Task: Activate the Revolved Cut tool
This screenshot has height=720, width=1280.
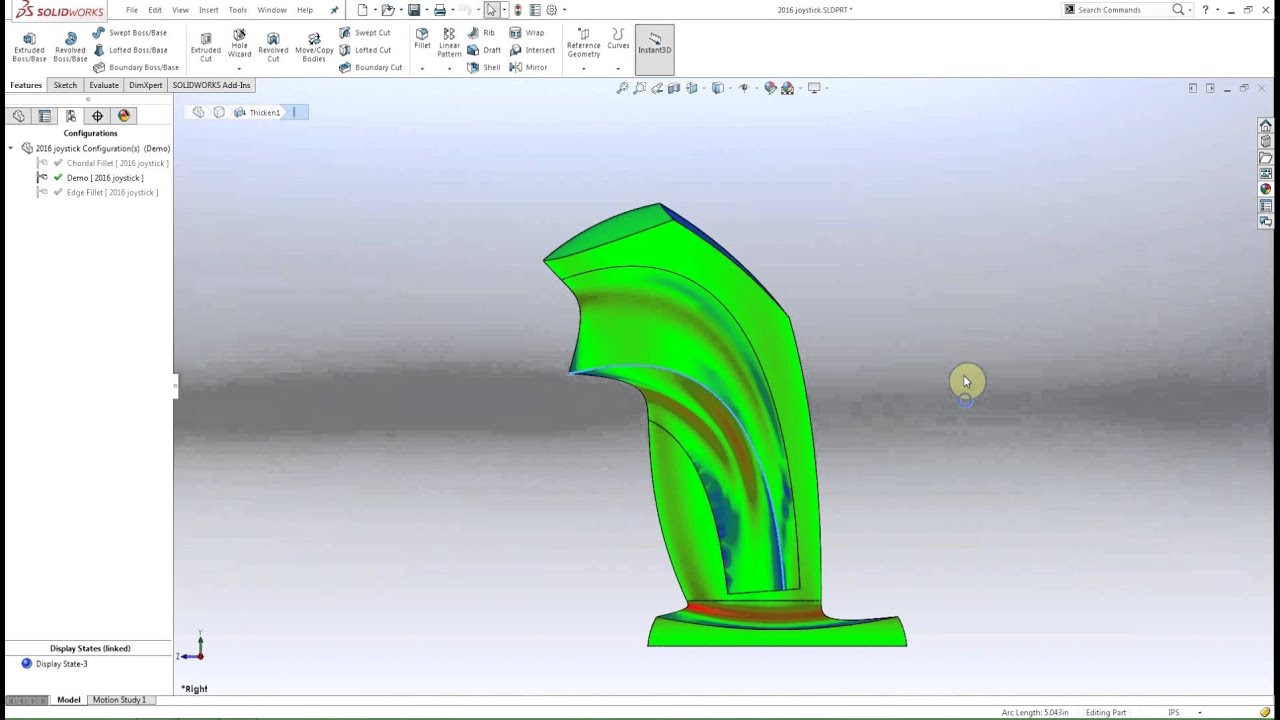Action: pyautogui.click(x=273, y=47)
